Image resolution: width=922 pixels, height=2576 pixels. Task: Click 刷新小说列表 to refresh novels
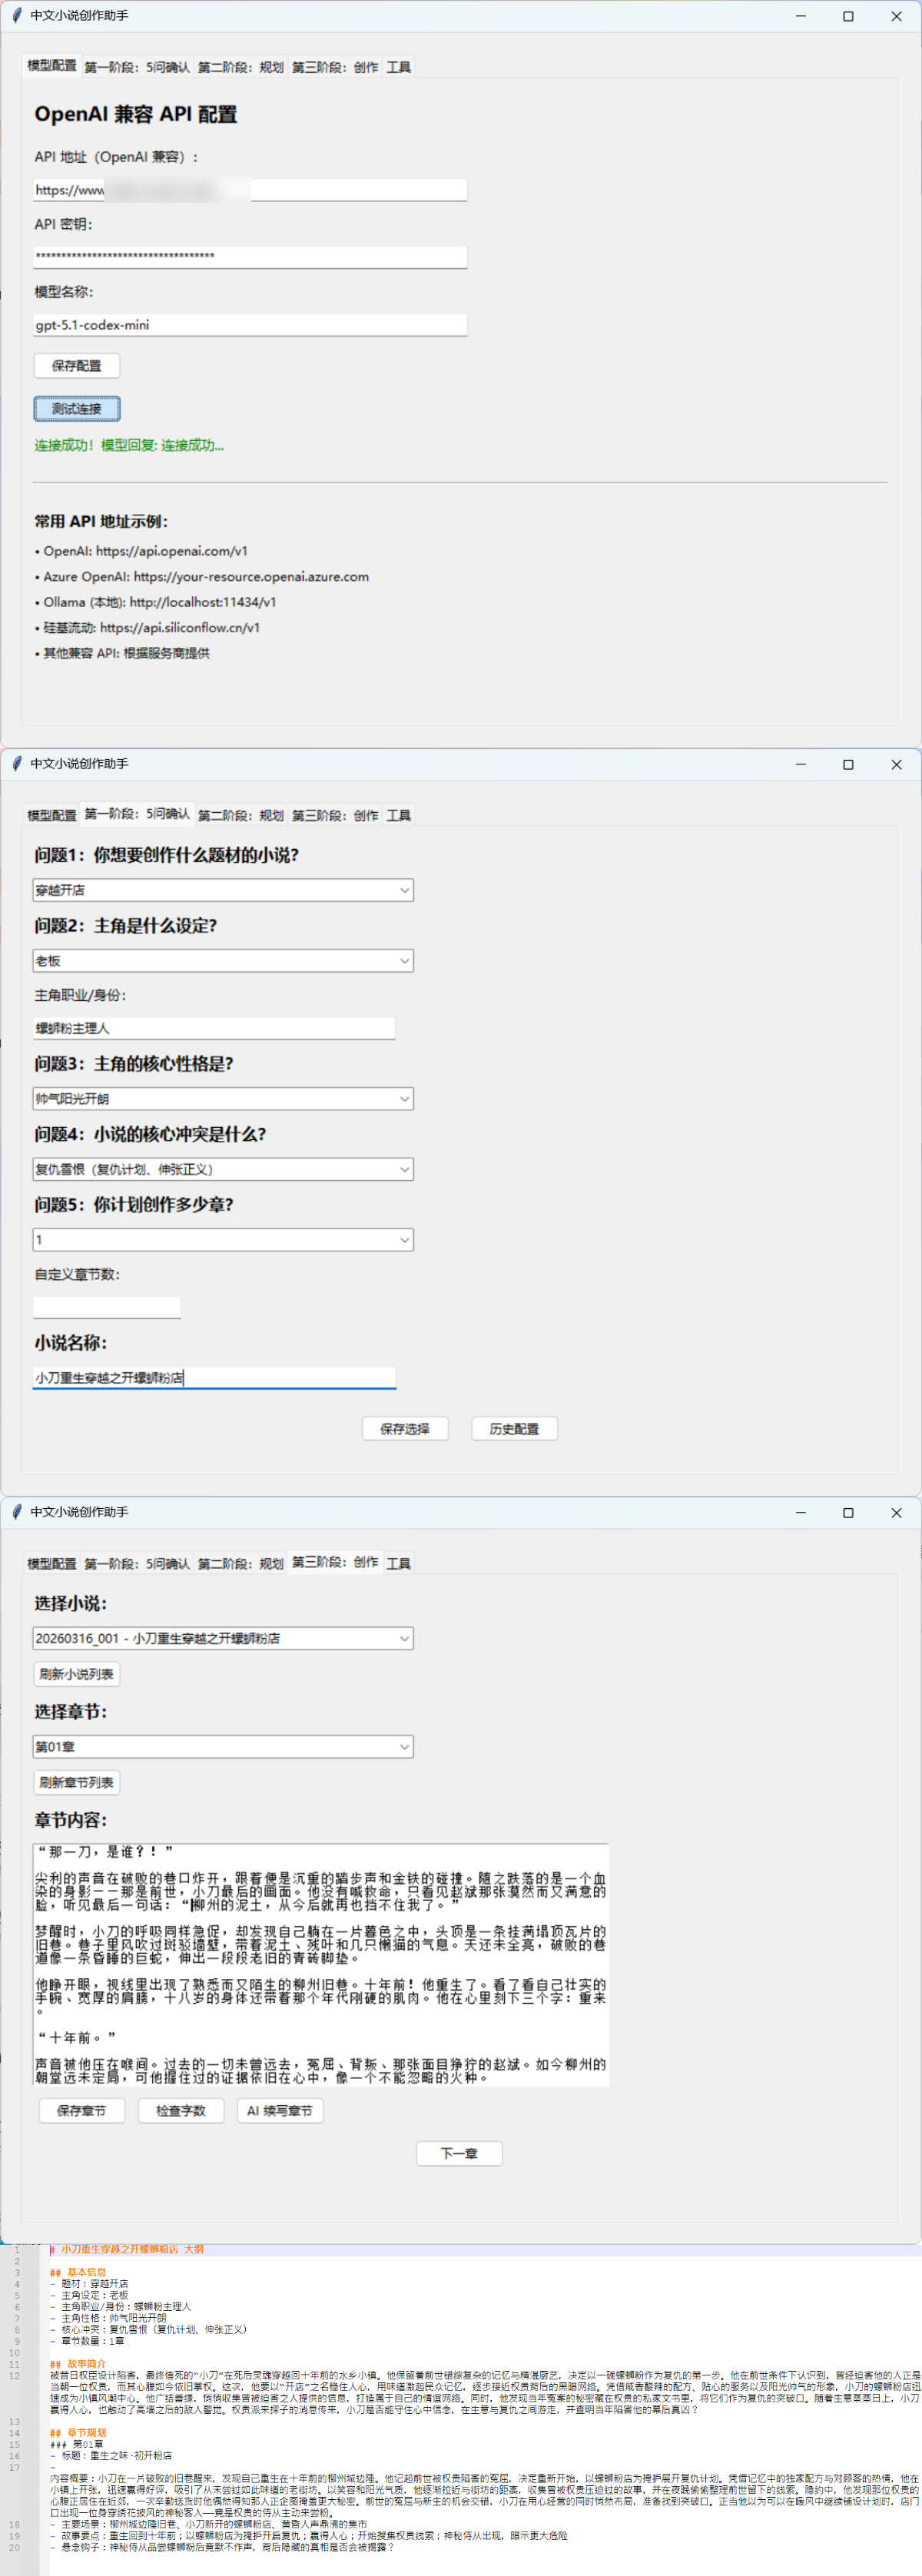point(77,1674)
